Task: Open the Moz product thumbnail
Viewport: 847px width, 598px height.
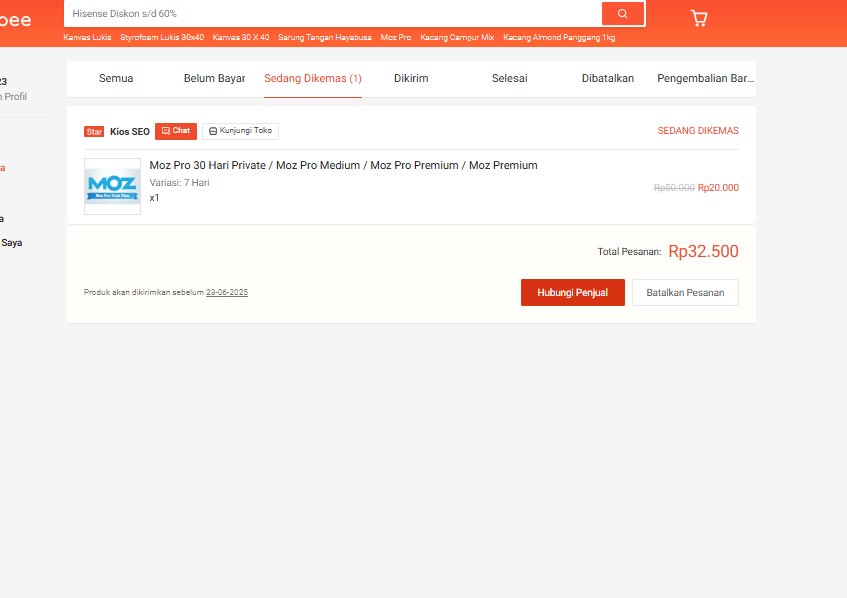Action: [112, 186]
